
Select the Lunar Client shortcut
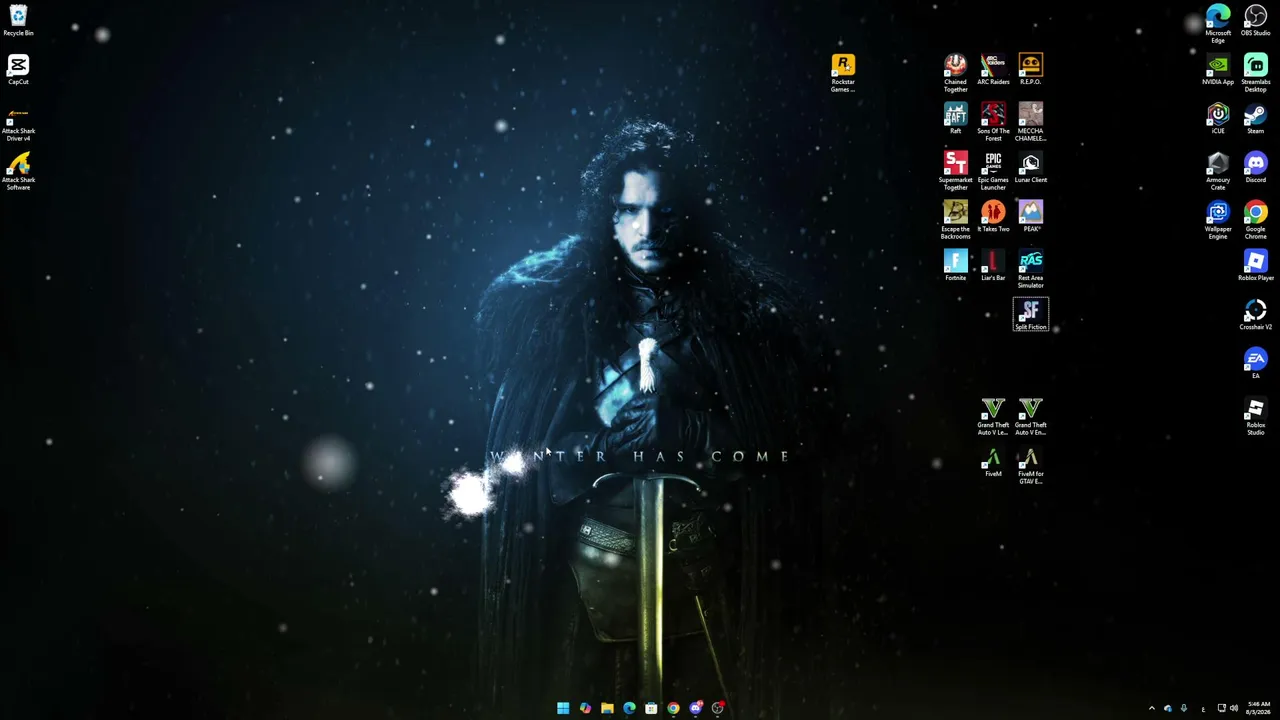click(1031, 168)
